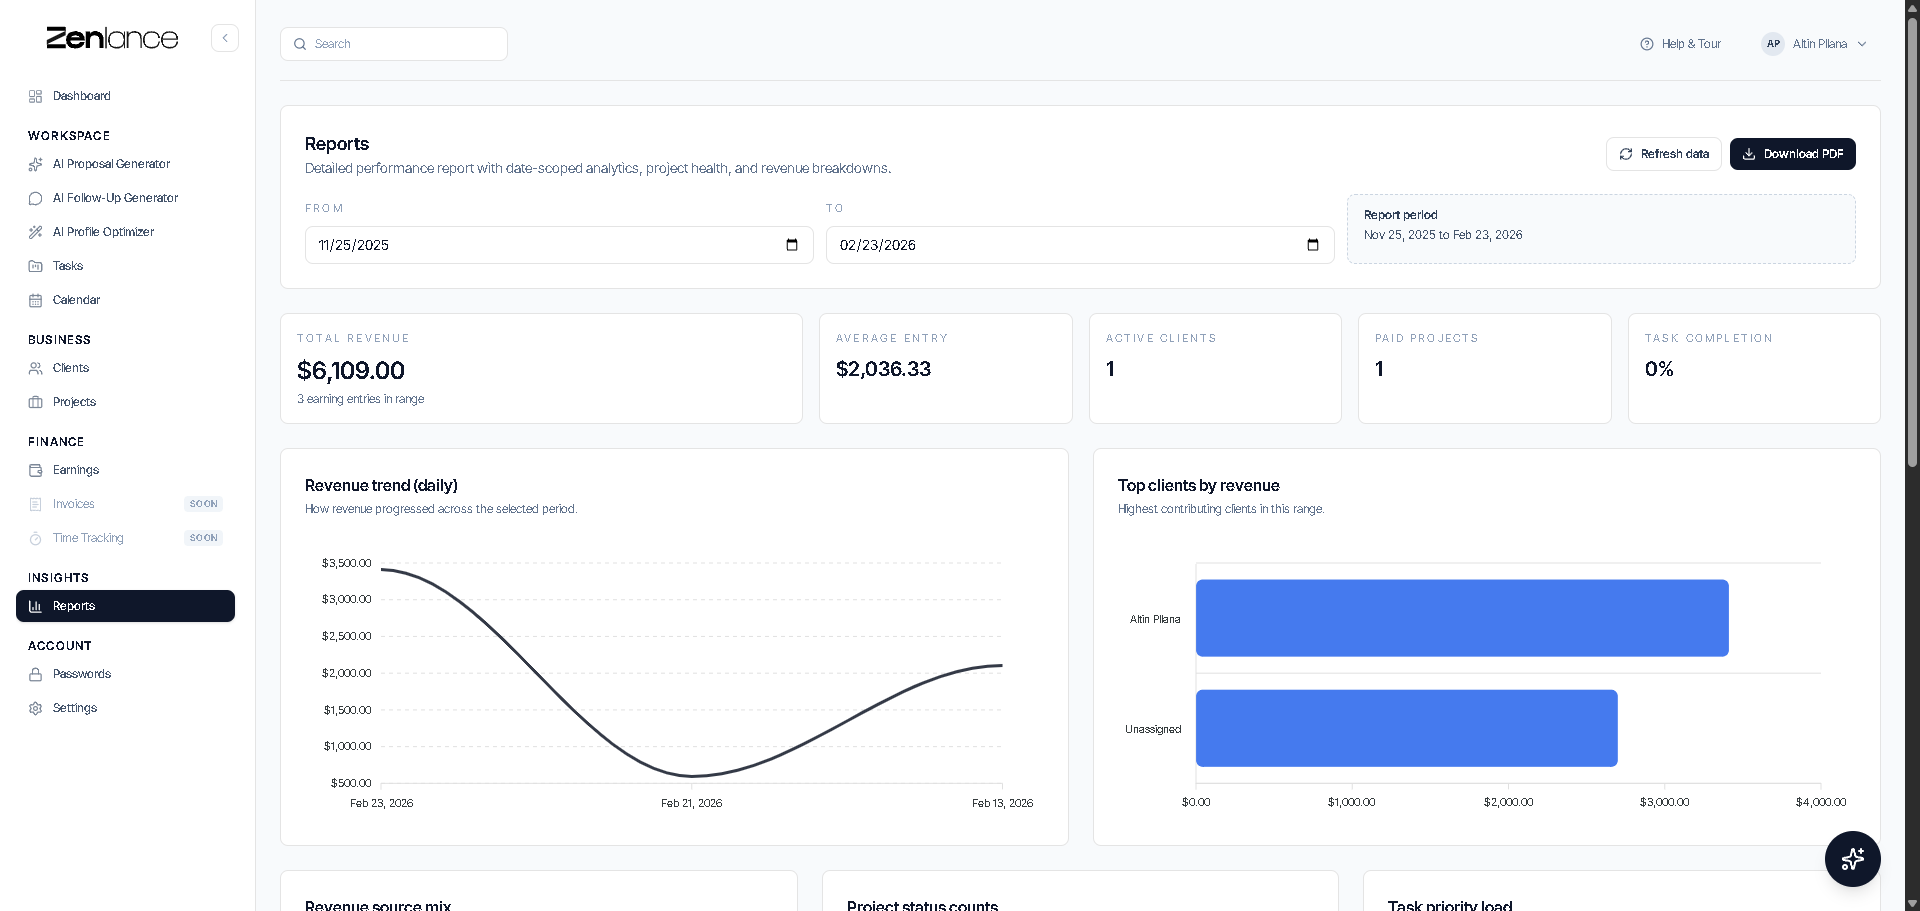Open the Tasks section
Viewport: 1920px width, 911px height.
pyautogui.click(x=67, y=266)
